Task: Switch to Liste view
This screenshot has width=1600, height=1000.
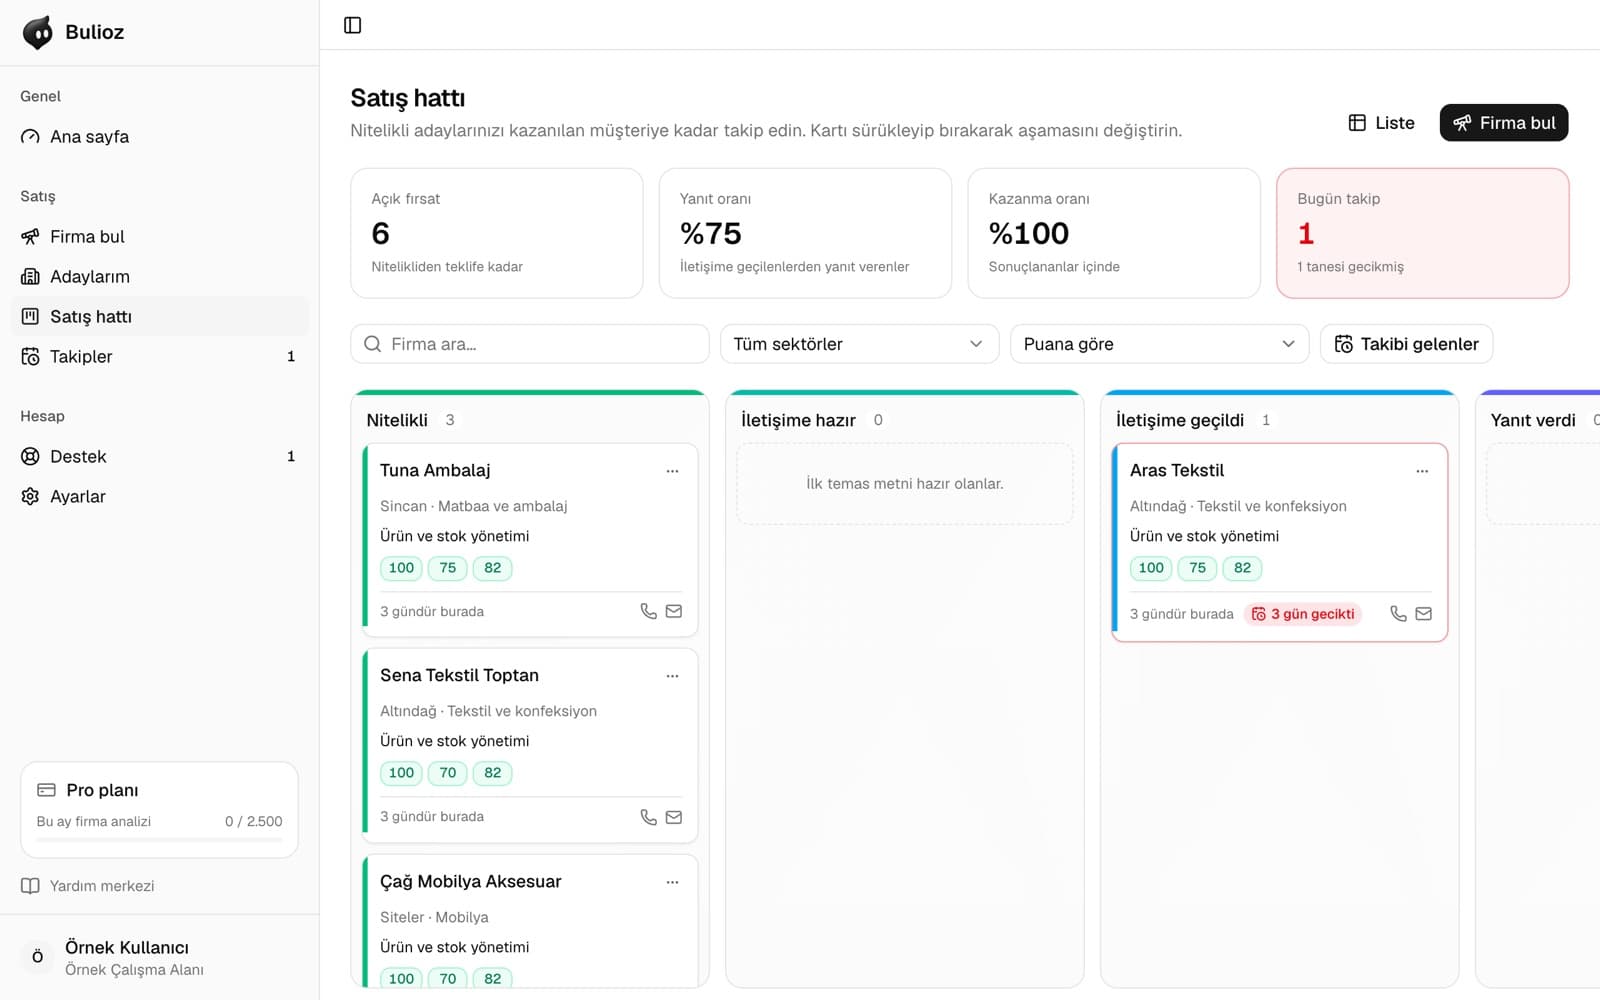Action: pos(1381,123)
